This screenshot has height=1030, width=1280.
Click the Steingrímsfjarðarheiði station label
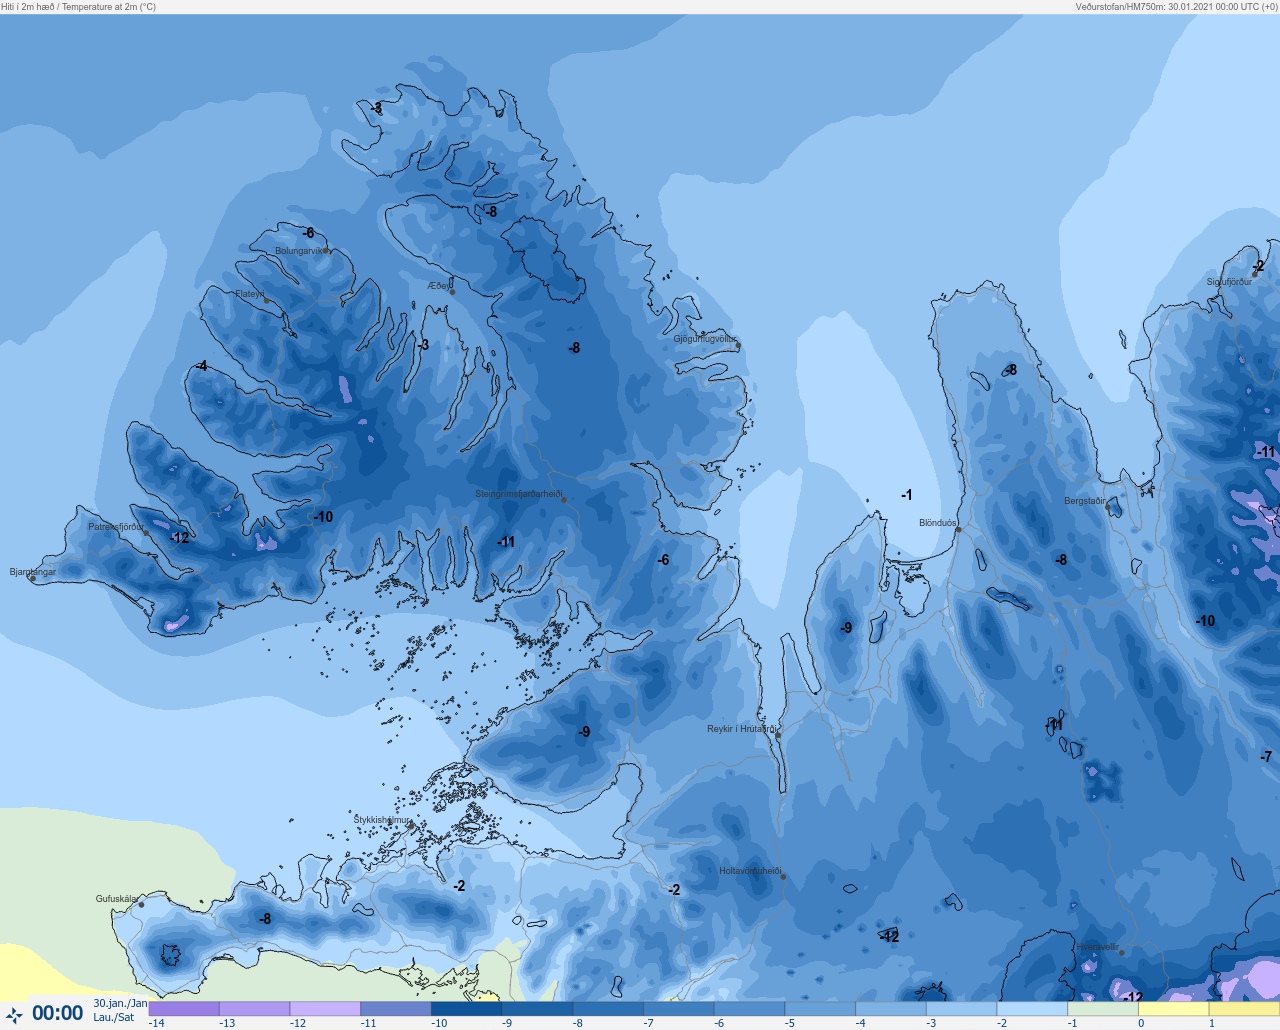[518, 494]
